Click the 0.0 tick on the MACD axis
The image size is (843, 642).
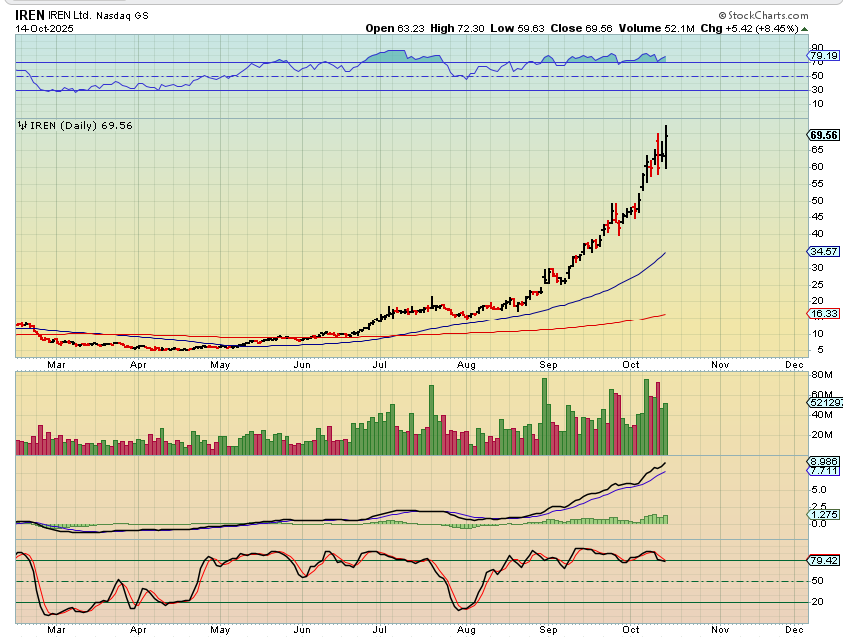coord(819,524)
